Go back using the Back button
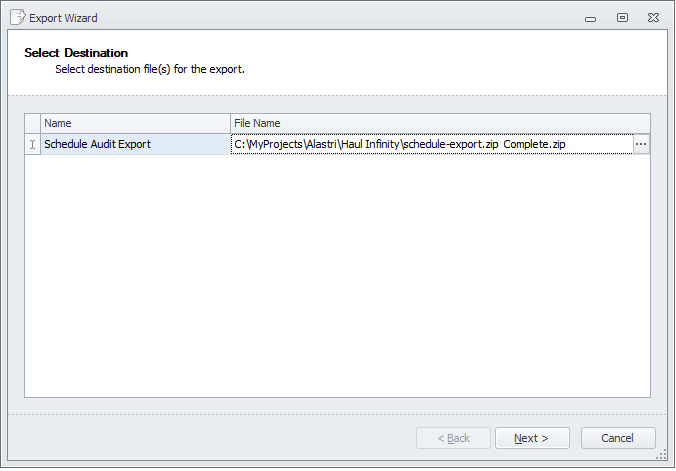 point(453,438)
